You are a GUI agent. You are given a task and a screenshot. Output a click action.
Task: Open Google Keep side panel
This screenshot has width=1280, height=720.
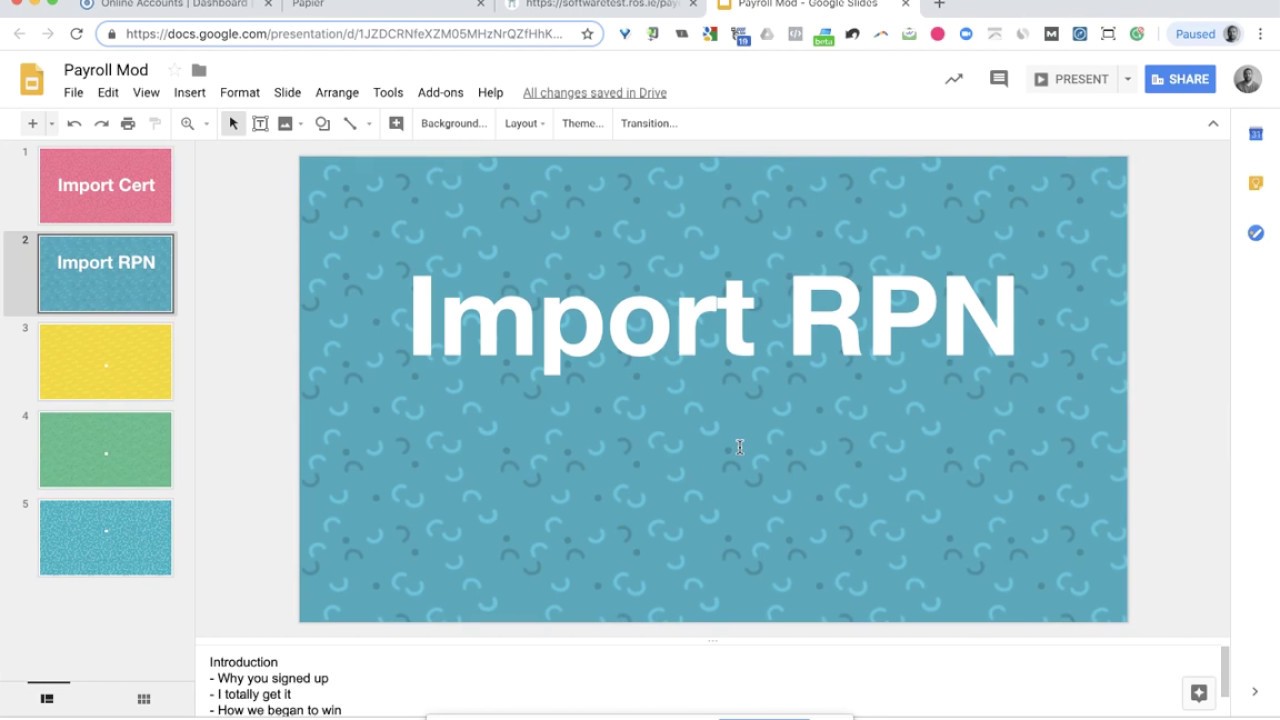click(x=1256, y=183)
